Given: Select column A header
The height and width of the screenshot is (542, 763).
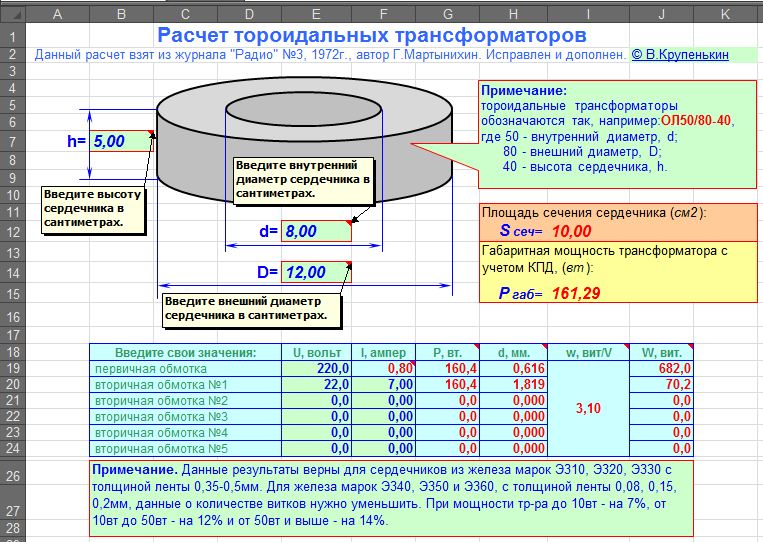Looking at the screenshot, I should (57, 15).
